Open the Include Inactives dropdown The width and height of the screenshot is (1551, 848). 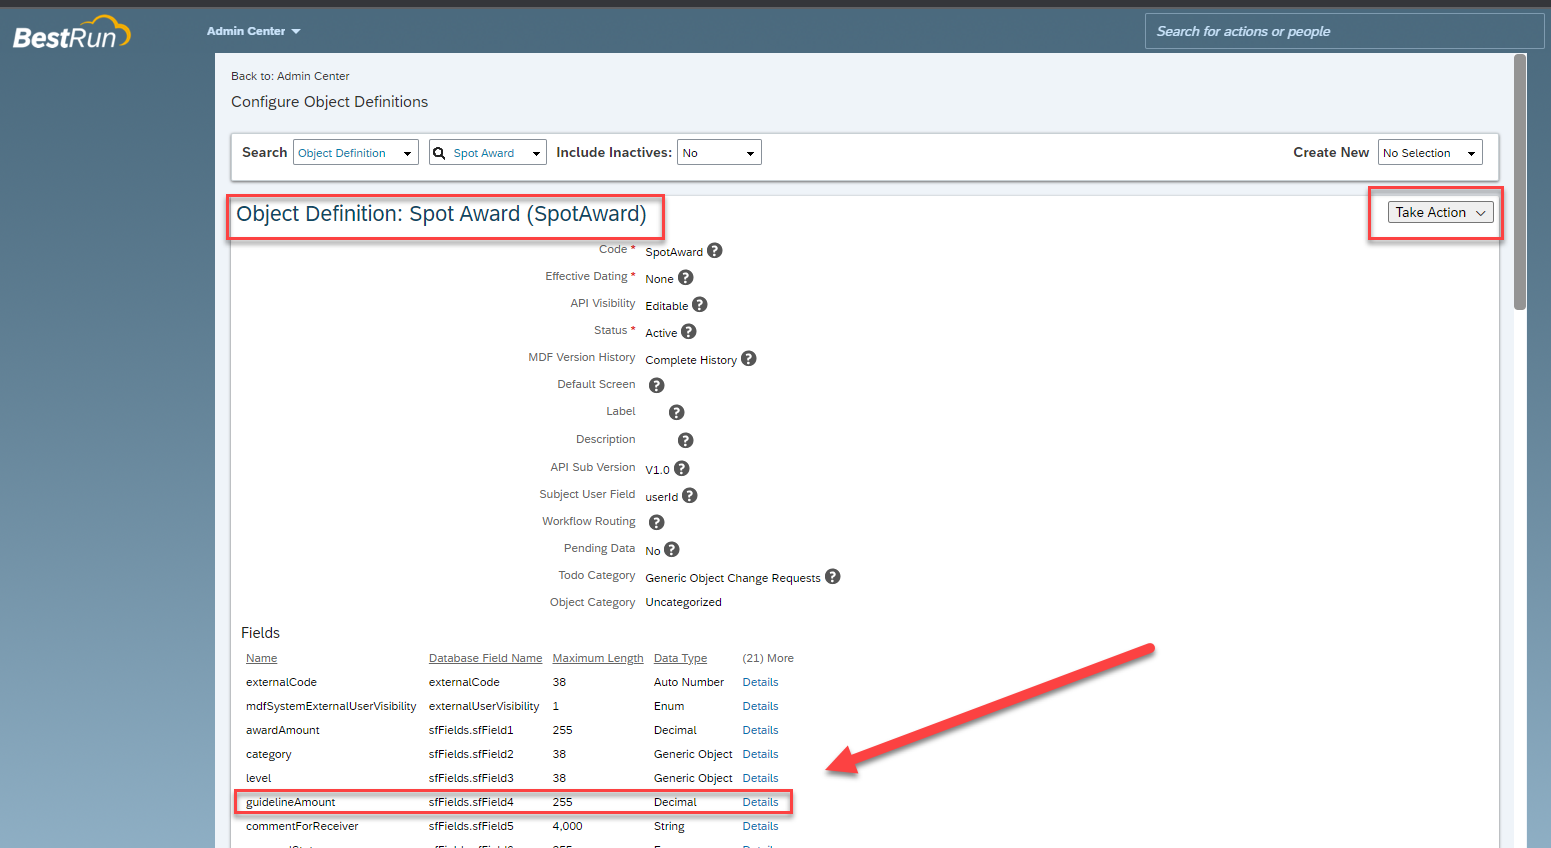[719, 153]
